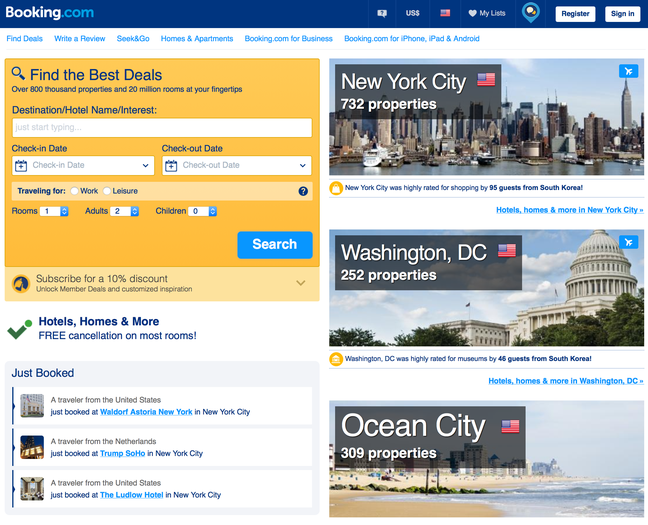Open the Trump SoHo hotel link
Viewport: 648px width, 525px height.
coord(122,453)
